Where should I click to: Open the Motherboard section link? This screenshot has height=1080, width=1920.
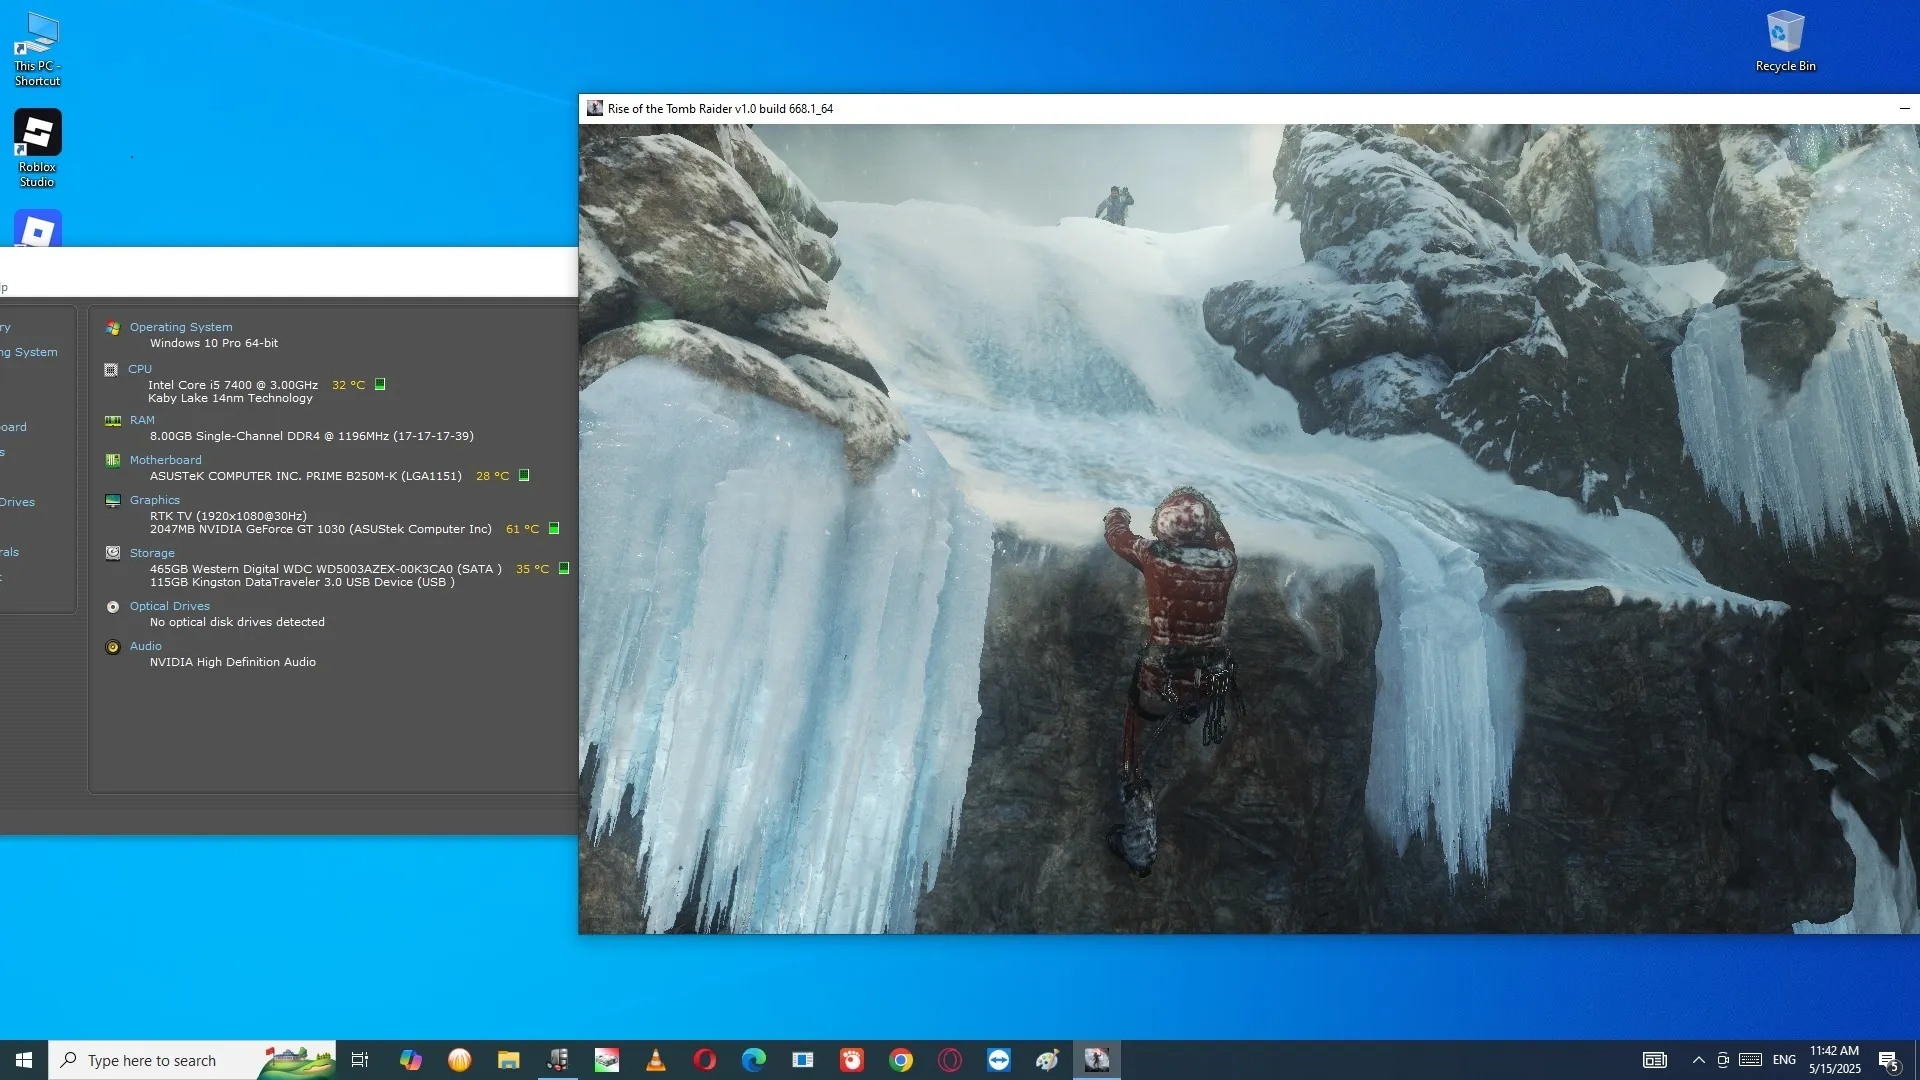[165, 460]
